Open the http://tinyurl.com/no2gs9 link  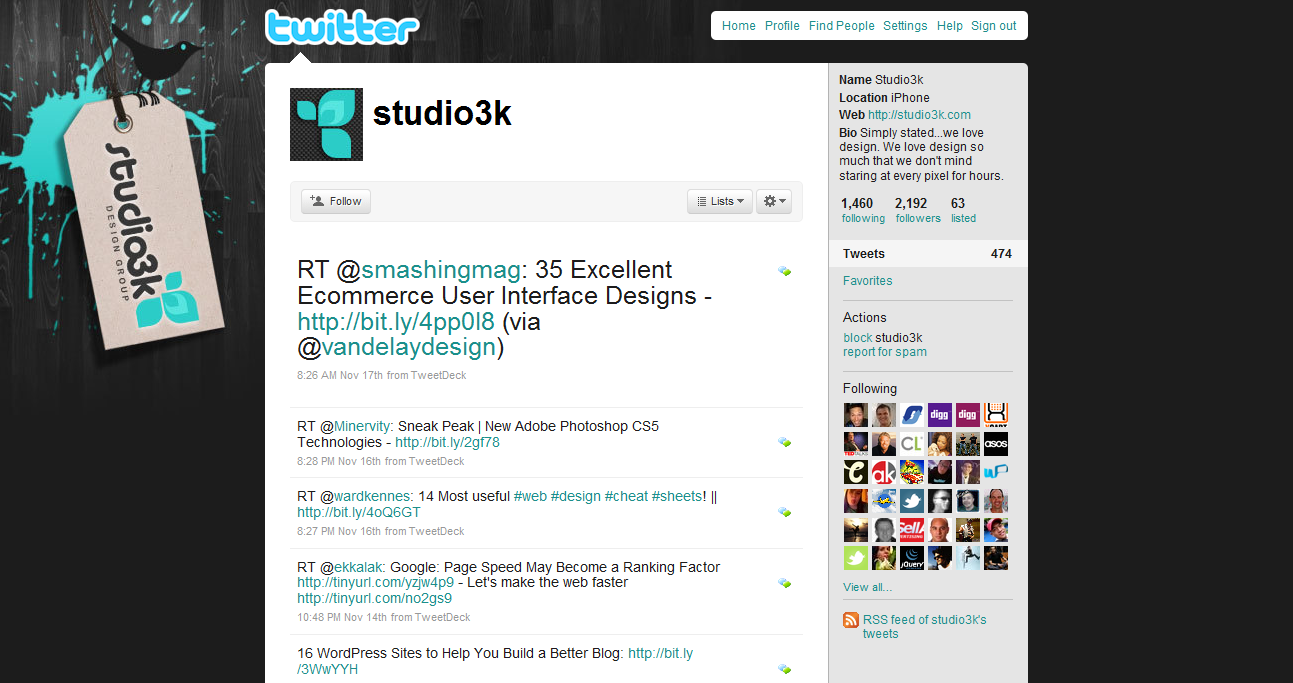click(x=374, y=598)
